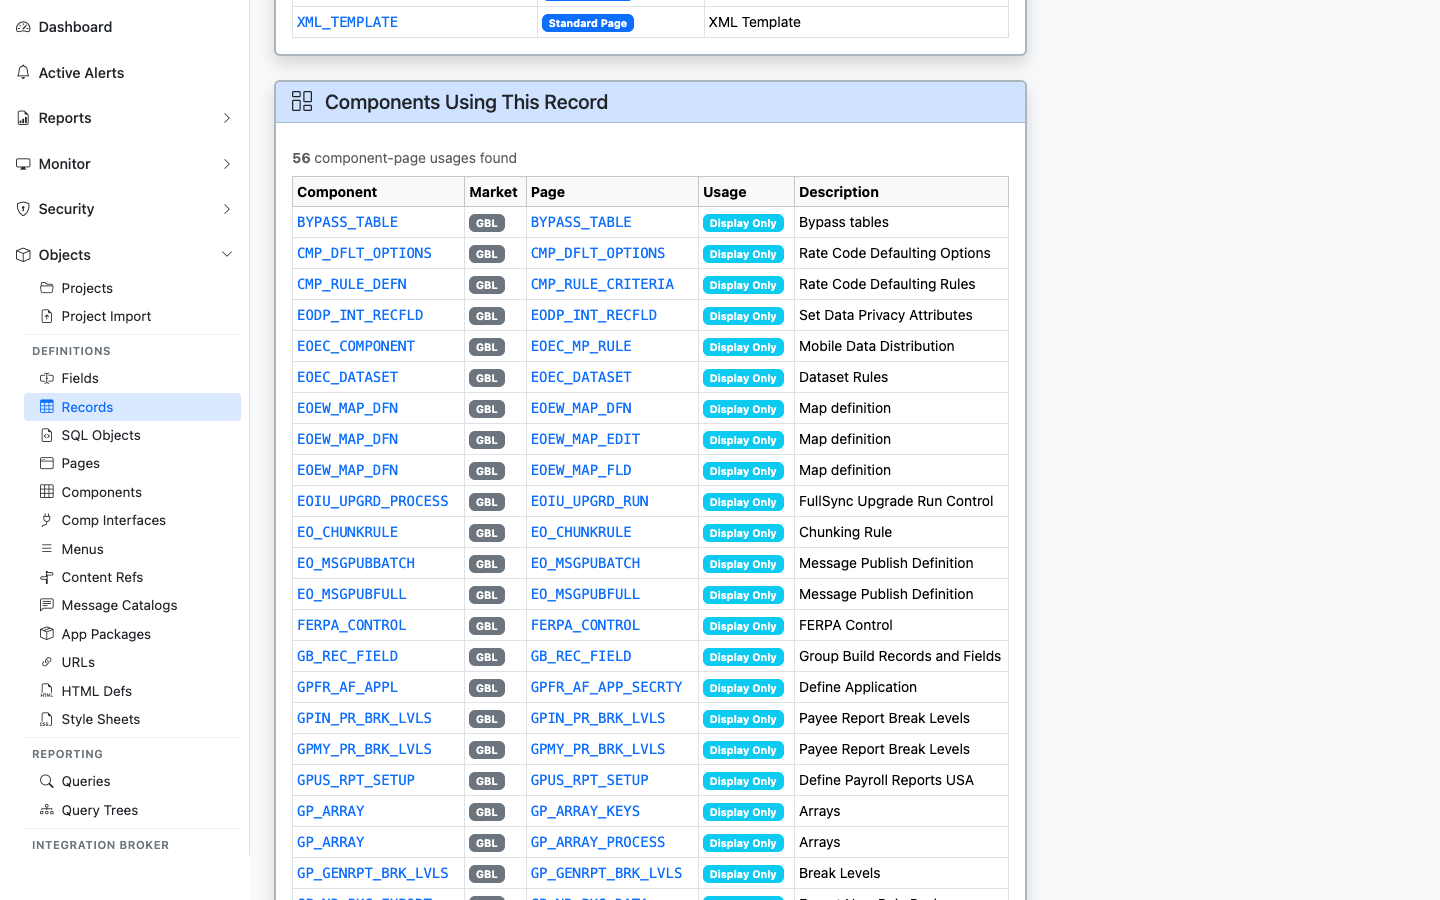Image resolution: width=1440 pixels, height=900 pixels.
Task: Collapse the Objects menu chevron
Action: coord(227,255)
